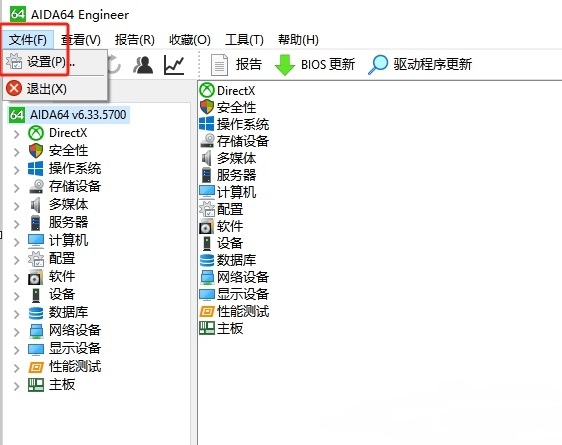562x445 pixels.
Task: Open 数据库 in the right pane
Action: click(228, 260)
